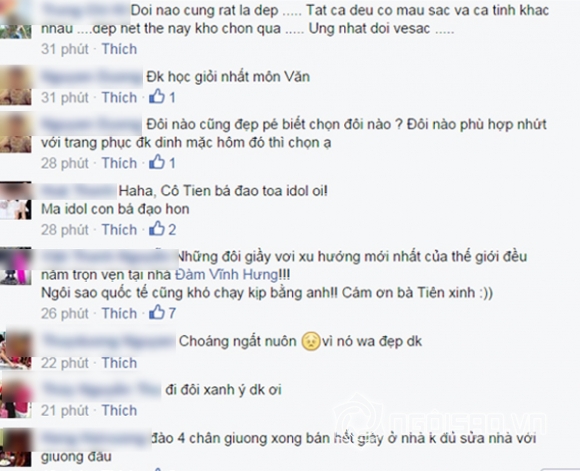
Task: Click the 22 phút timestamp
Action: (x=65, y=363)
